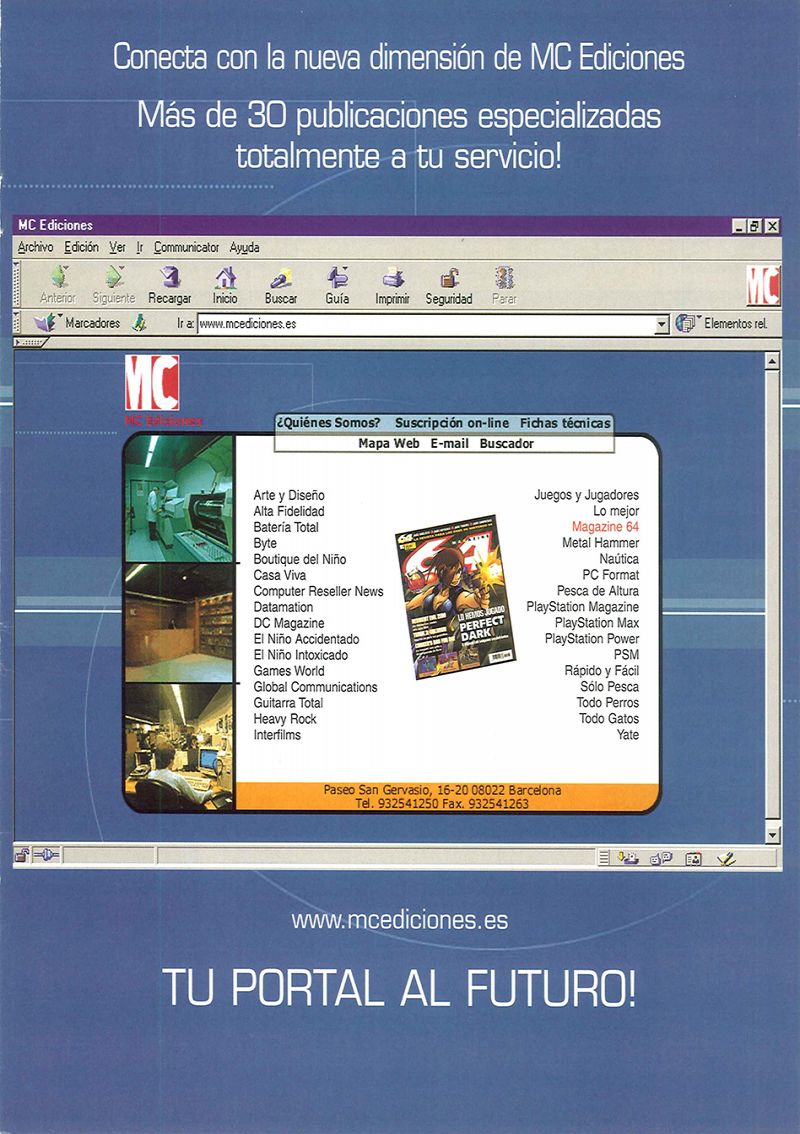Stop loading with Parar traffic light icon
The width and height of the screenshot is (800, 1134).
[504, 277]
